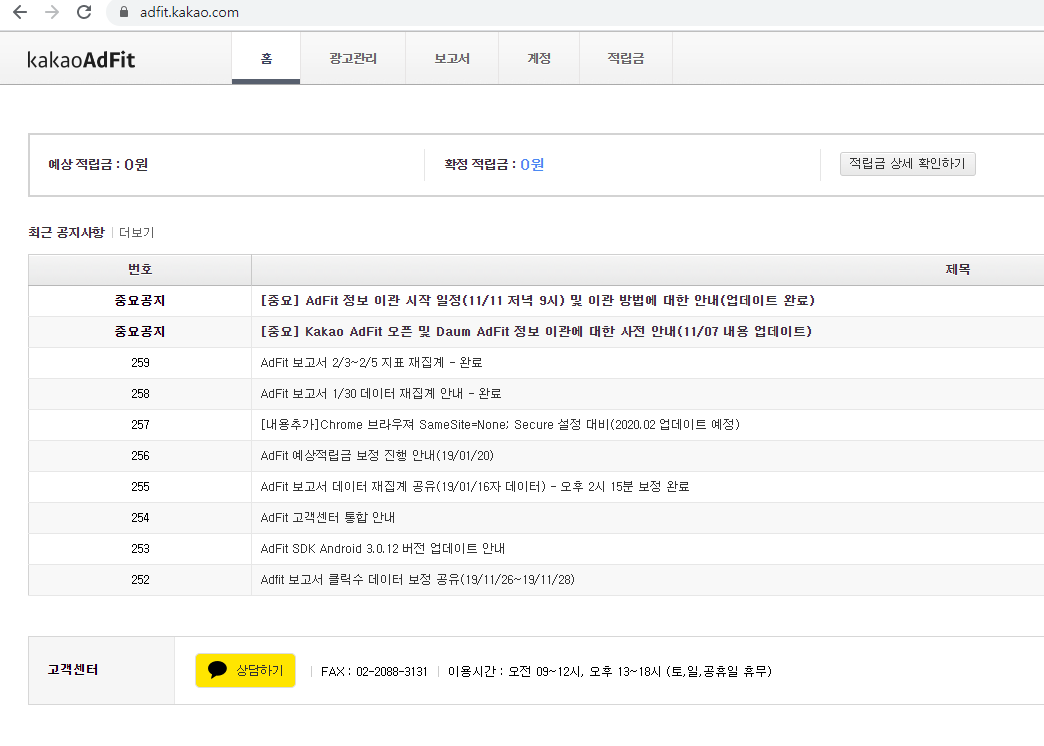Click number cell 255

(140, 487)
